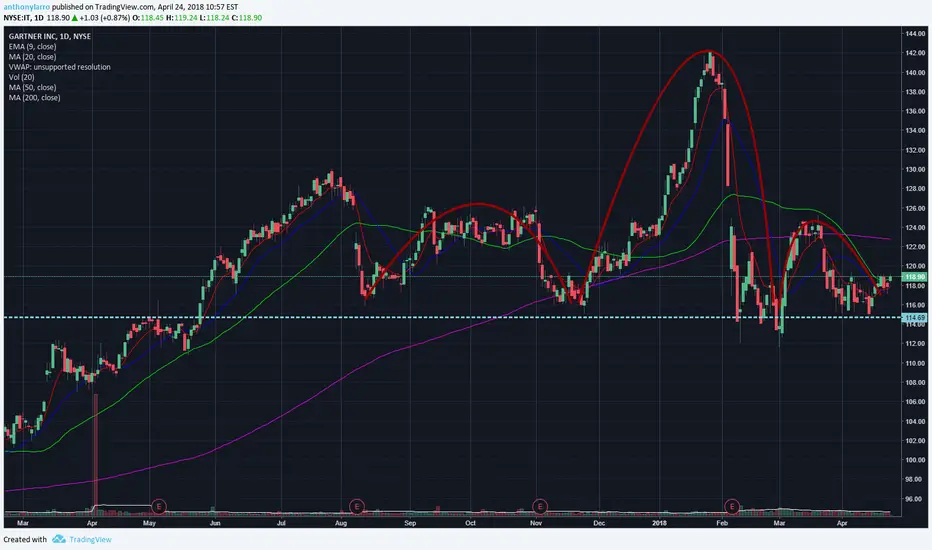Click the TradingView cloud logo icon
Image resolution: width=932 pixels, height=550 pixels.
pyautogui.click(x=59, y=539)
